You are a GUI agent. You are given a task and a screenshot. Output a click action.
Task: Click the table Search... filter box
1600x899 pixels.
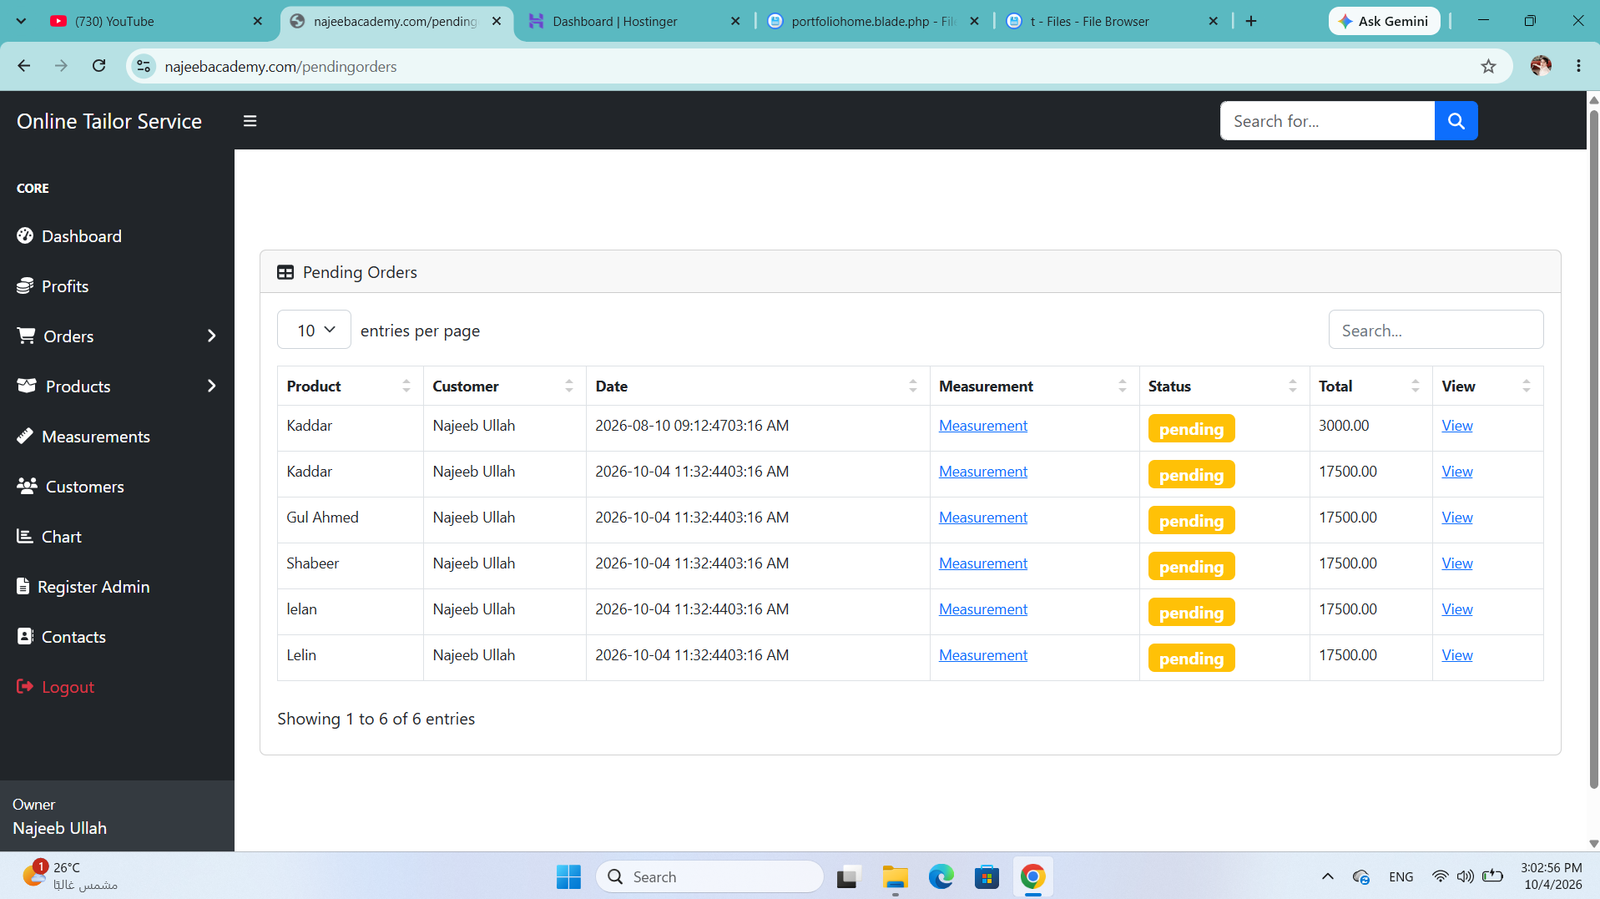click(x=1435, y=330)
